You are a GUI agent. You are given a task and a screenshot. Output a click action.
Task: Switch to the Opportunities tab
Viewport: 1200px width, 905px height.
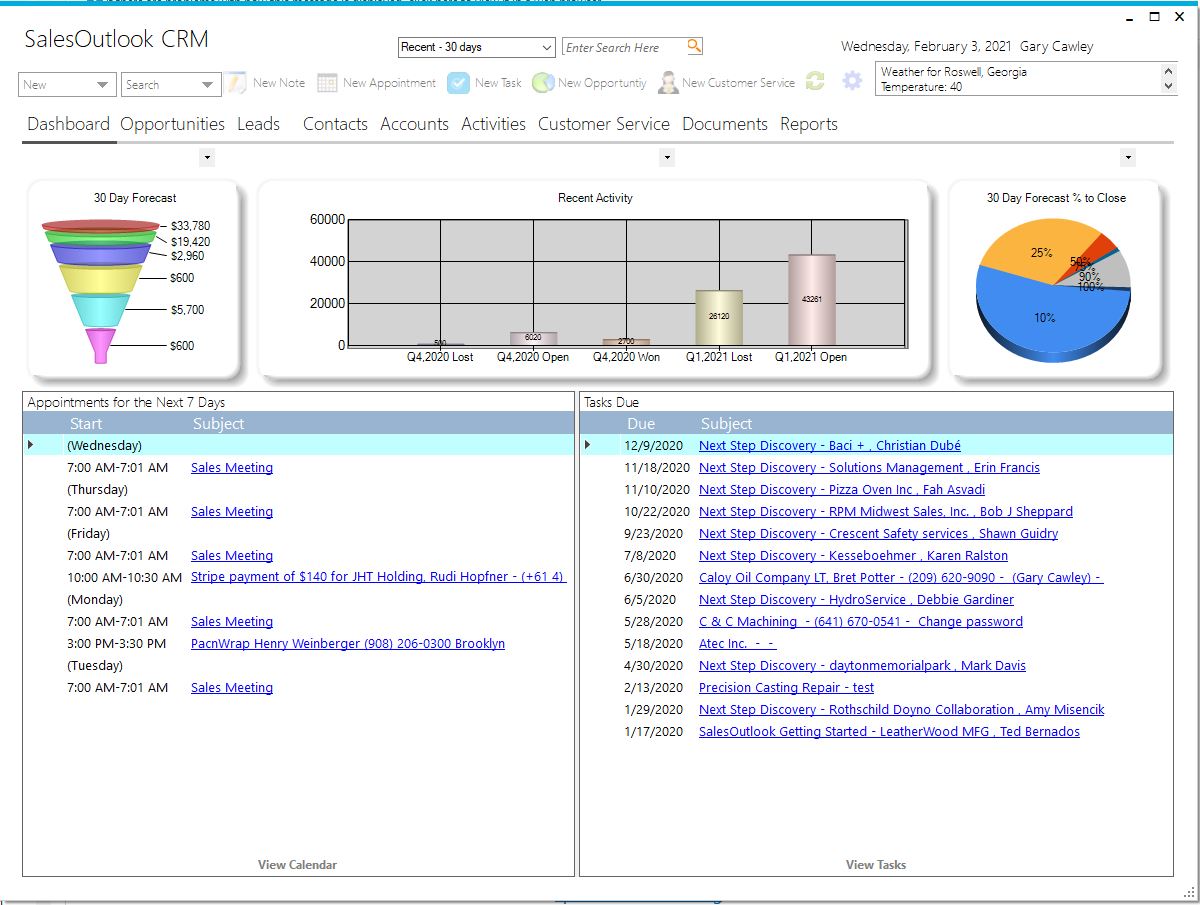(x=172, y=124)
